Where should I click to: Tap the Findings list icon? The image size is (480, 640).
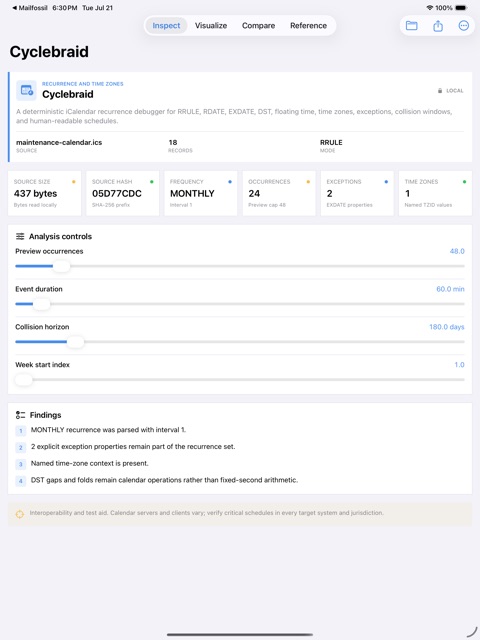click(20, 415)
